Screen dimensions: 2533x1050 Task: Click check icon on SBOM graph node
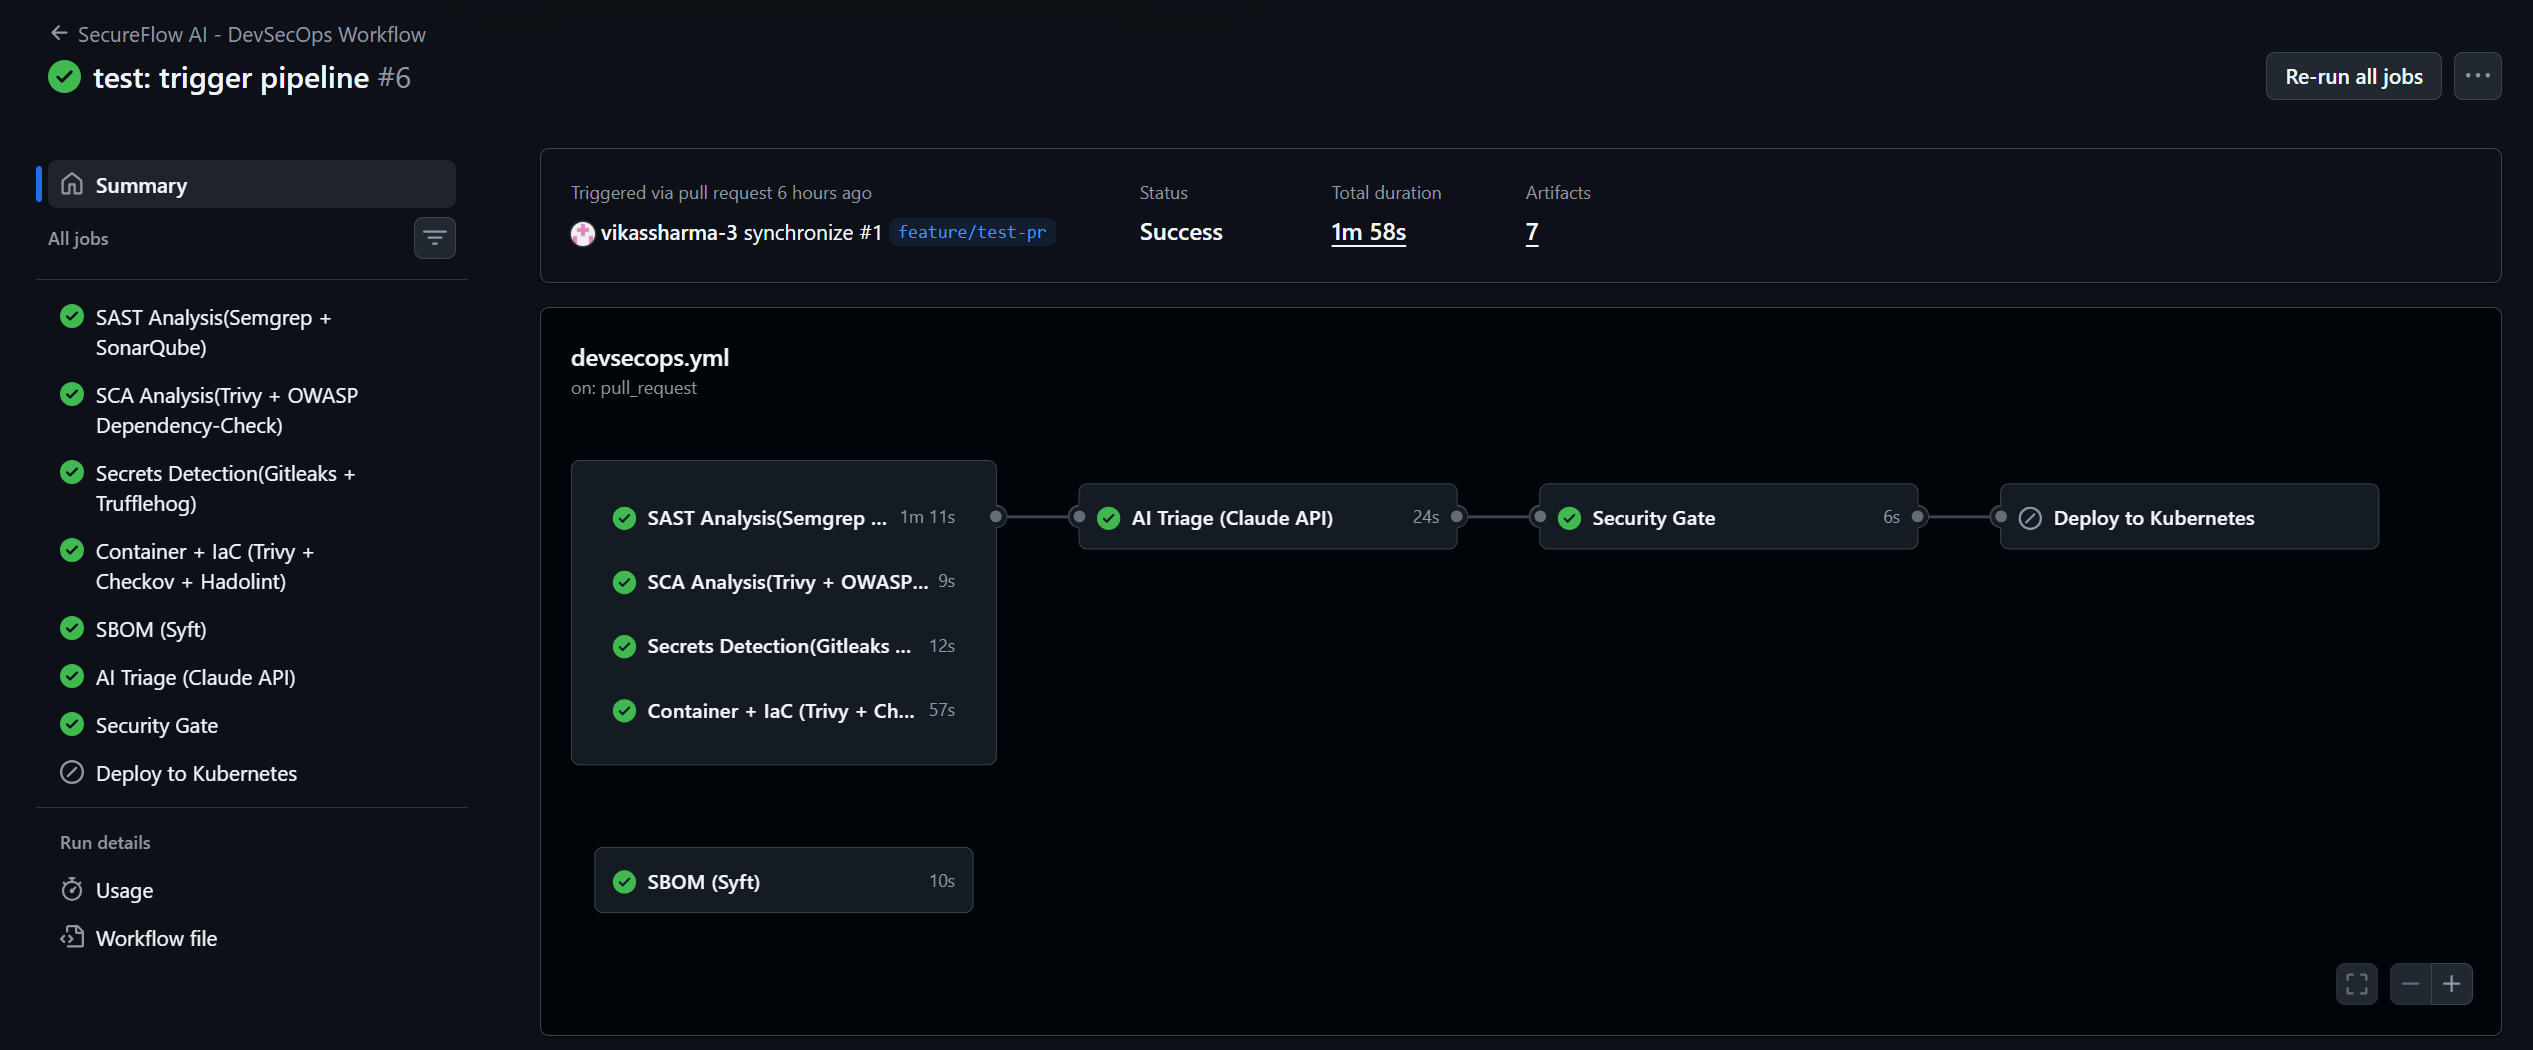click(x=624, y=881)
